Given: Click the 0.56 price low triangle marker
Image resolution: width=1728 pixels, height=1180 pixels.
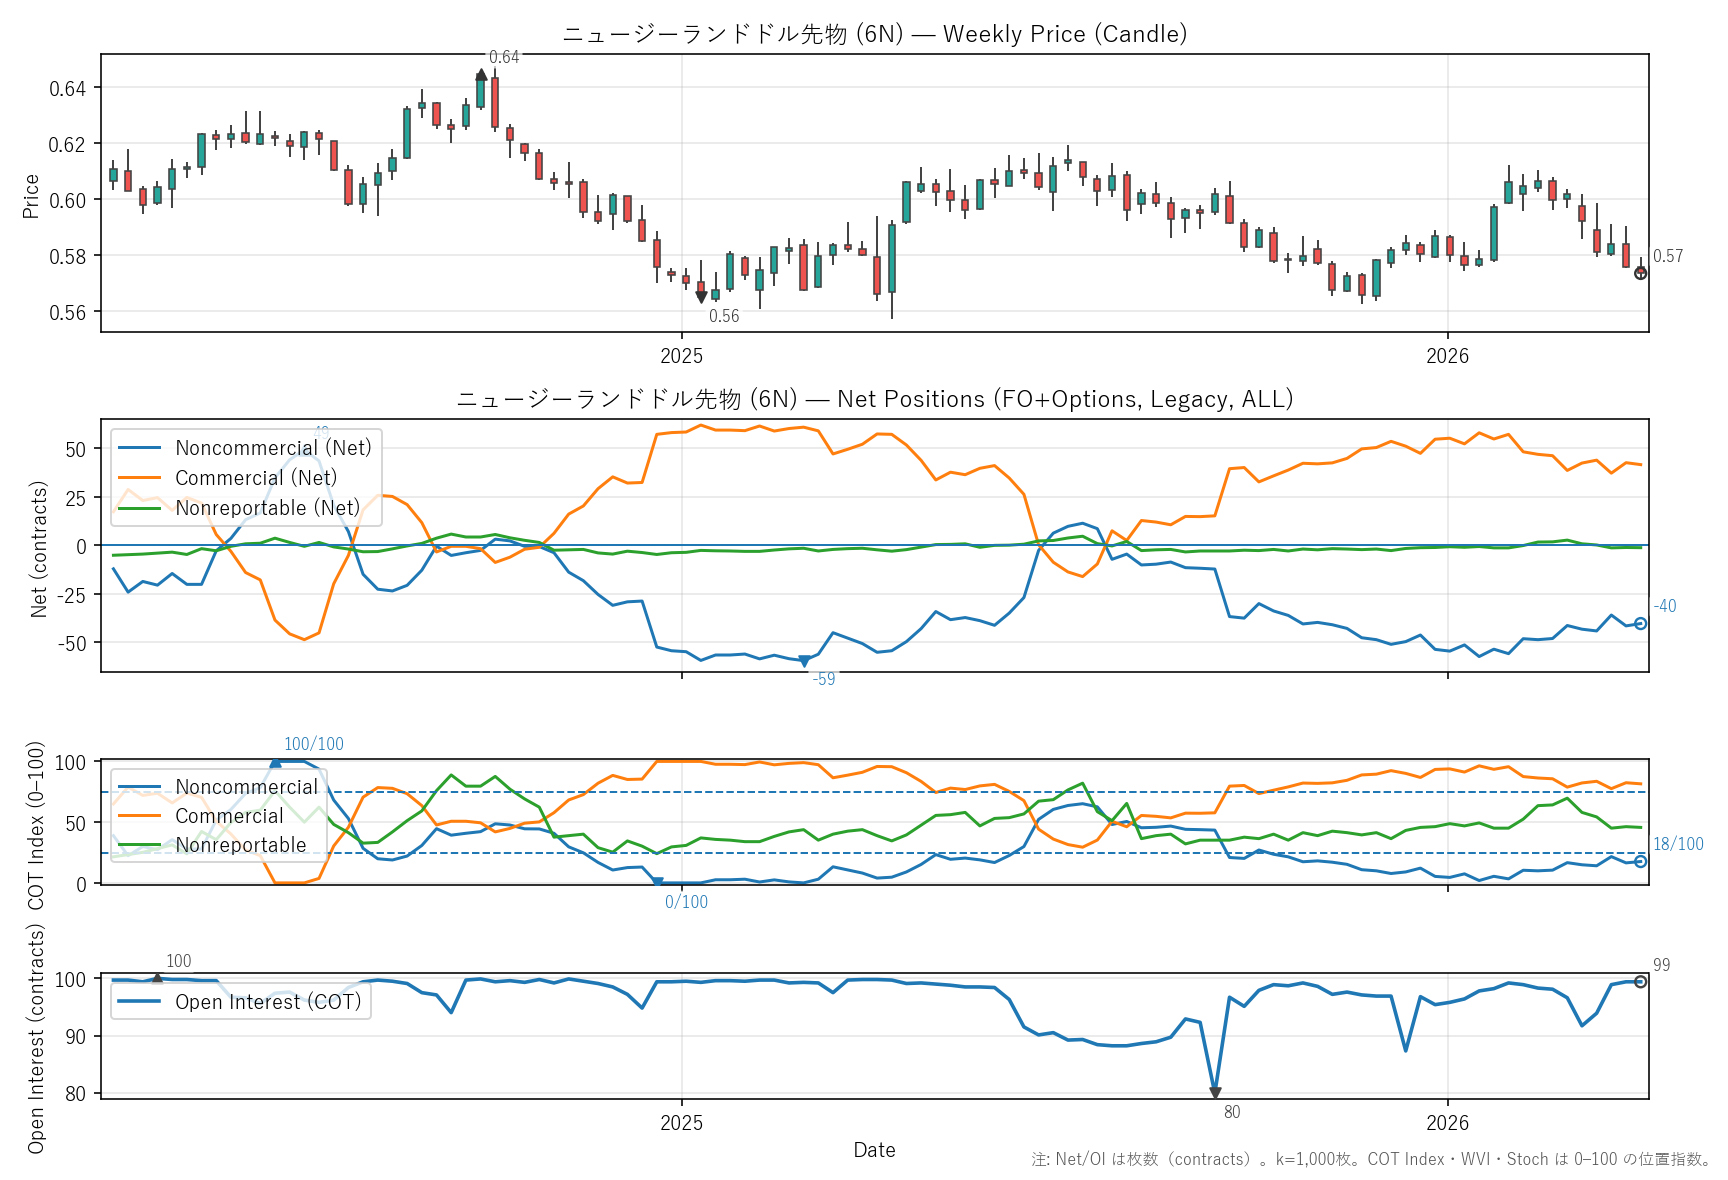Looking at the screenshot, I should pyautogui.click(x=701, y=297).
